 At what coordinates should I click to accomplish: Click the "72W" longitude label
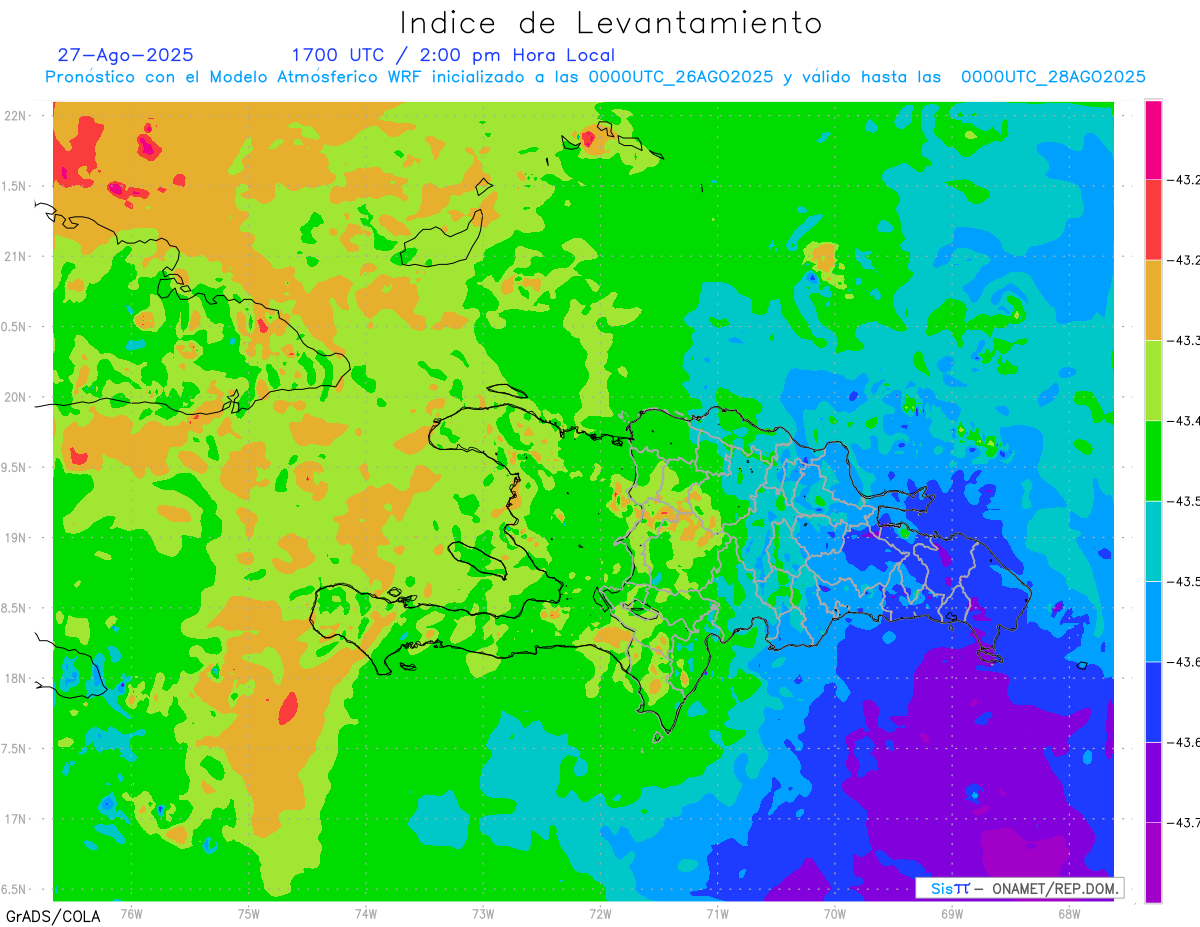pos(600,913)
